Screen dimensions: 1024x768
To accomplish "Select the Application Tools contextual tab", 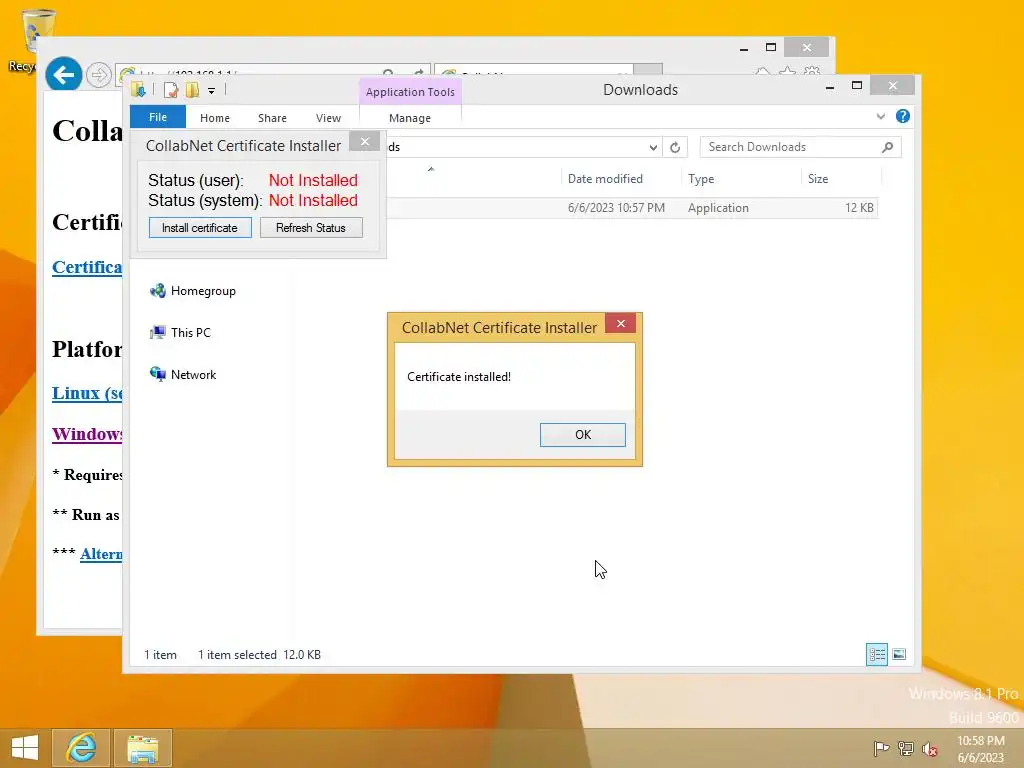I will pos(410,92).
